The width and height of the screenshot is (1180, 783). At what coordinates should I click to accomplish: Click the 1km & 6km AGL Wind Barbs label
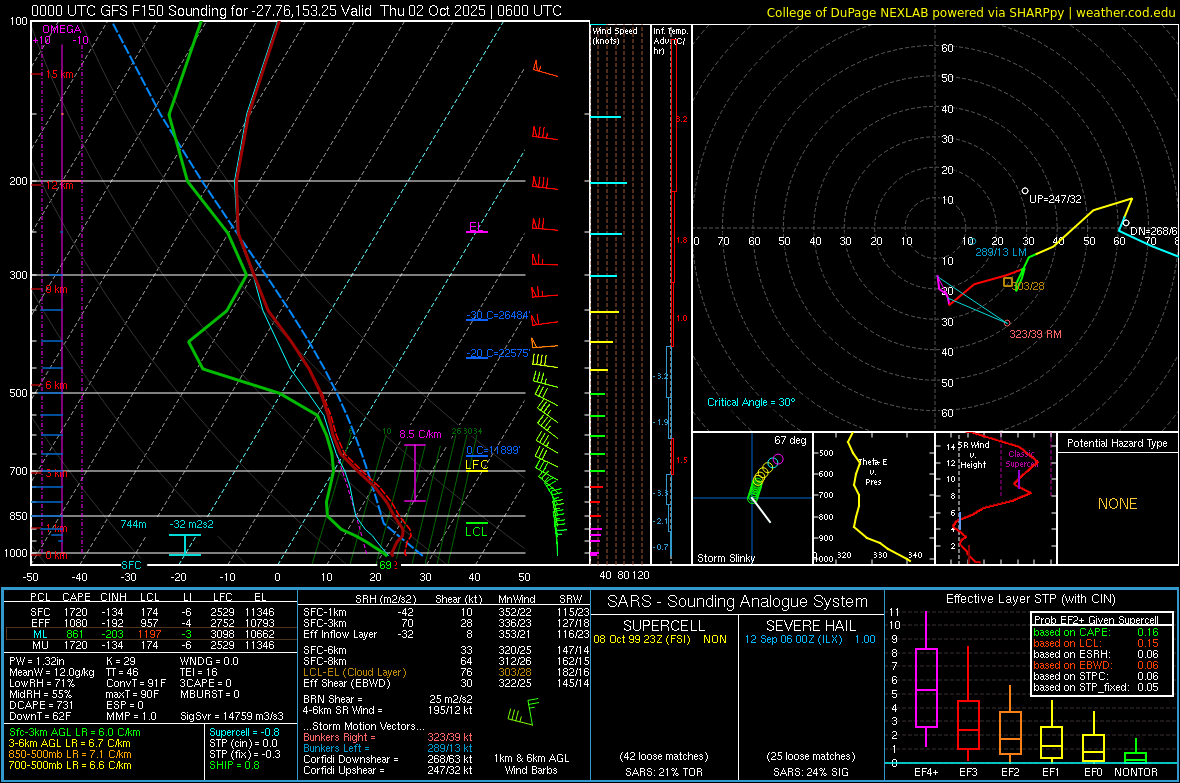coord(531,764)
